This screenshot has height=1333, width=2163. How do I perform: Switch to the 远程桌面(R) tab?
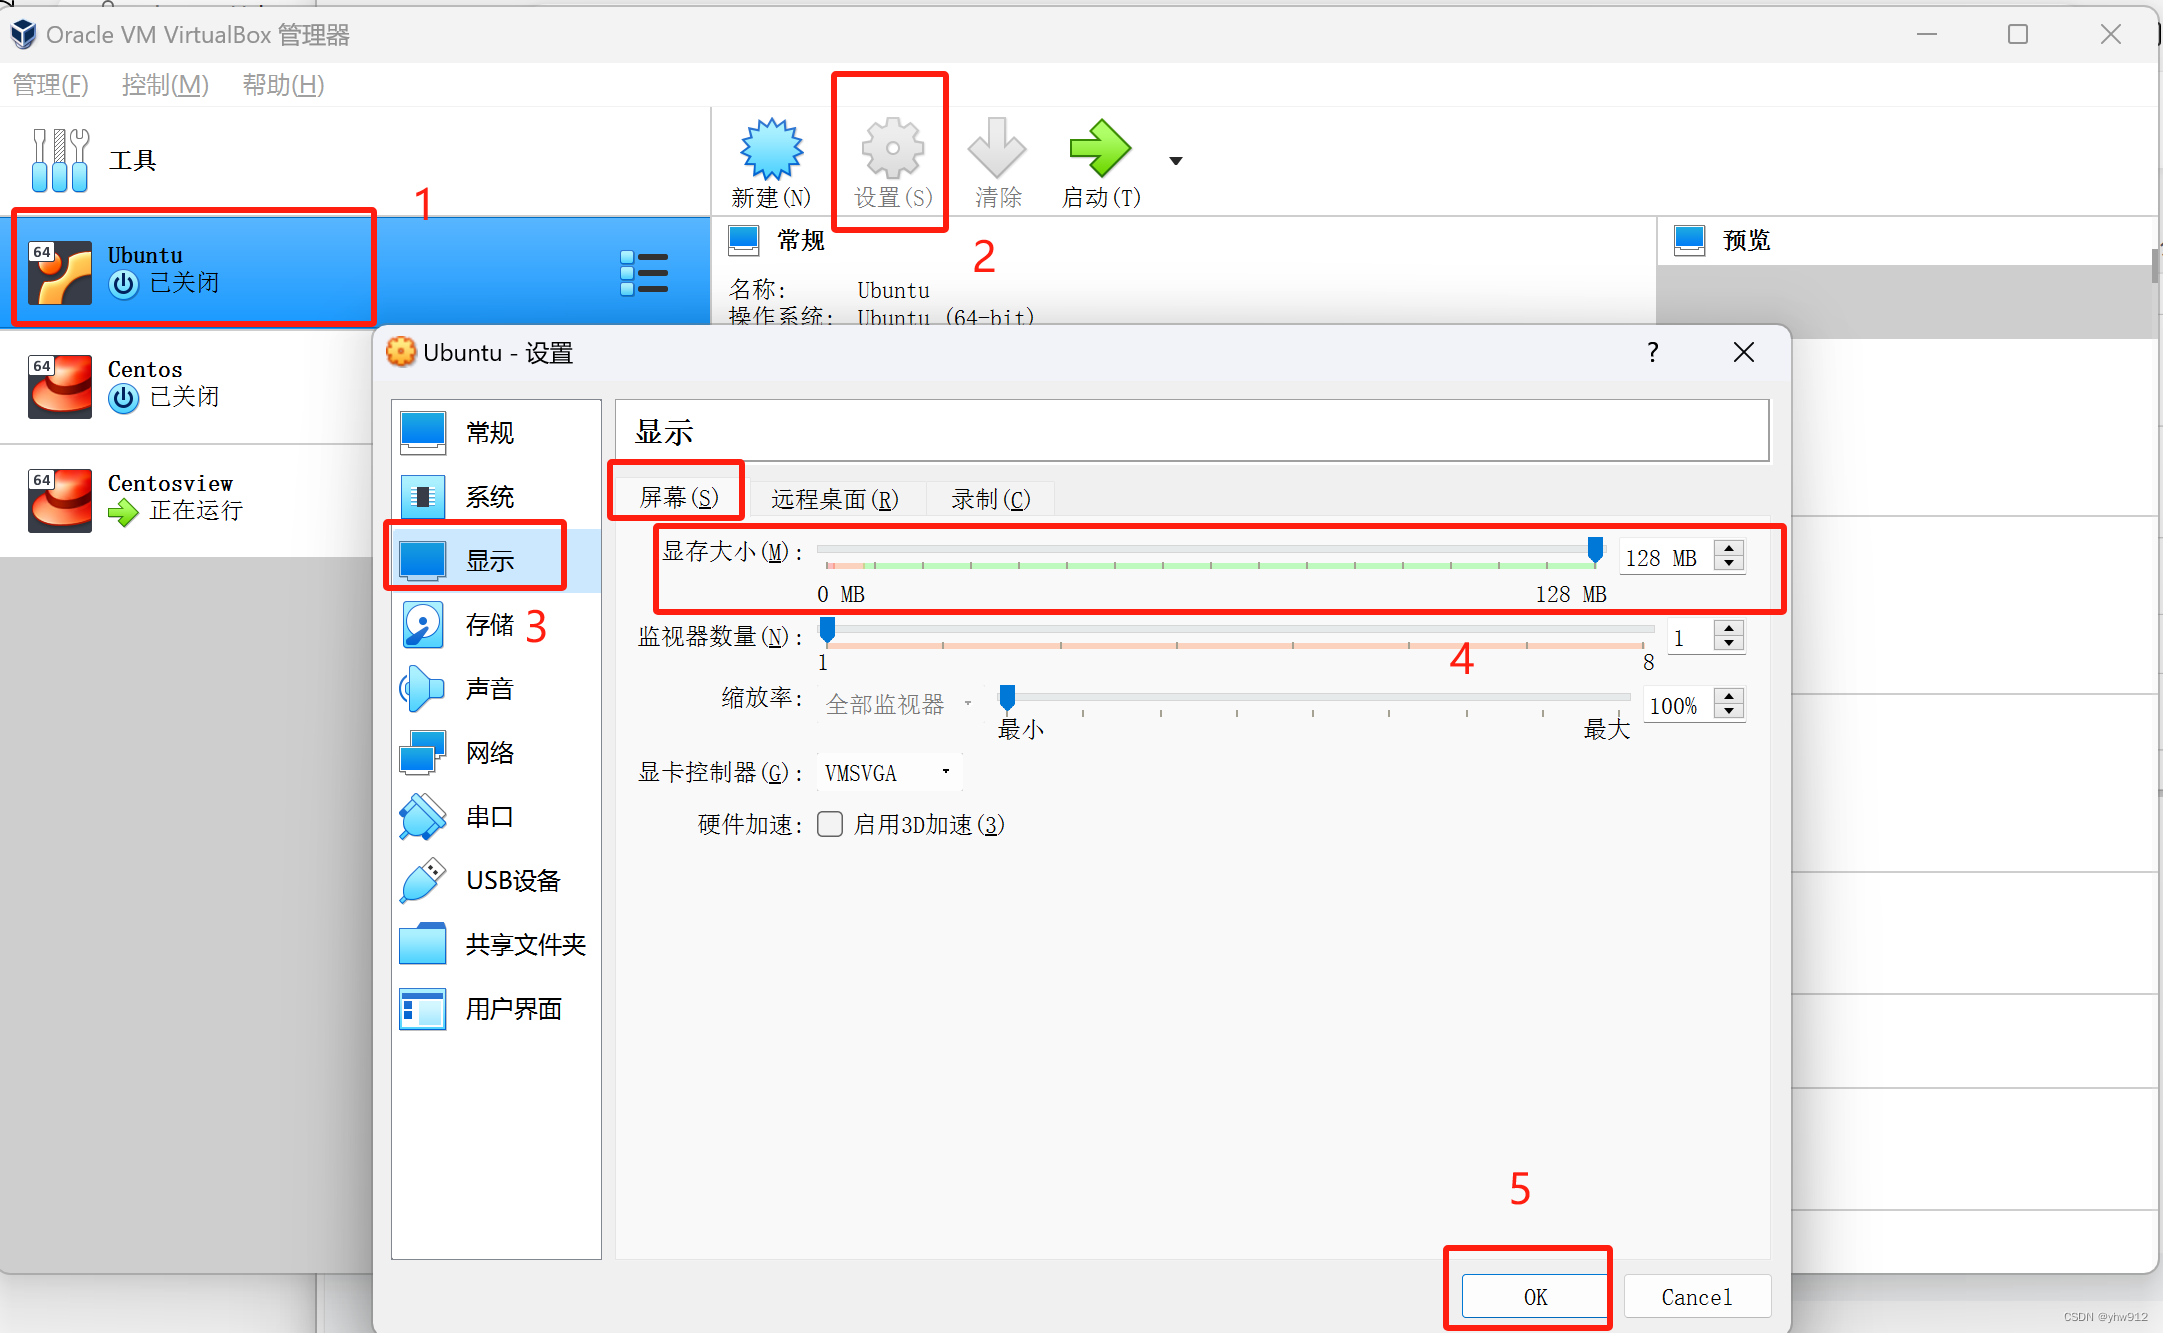point(838,498)
